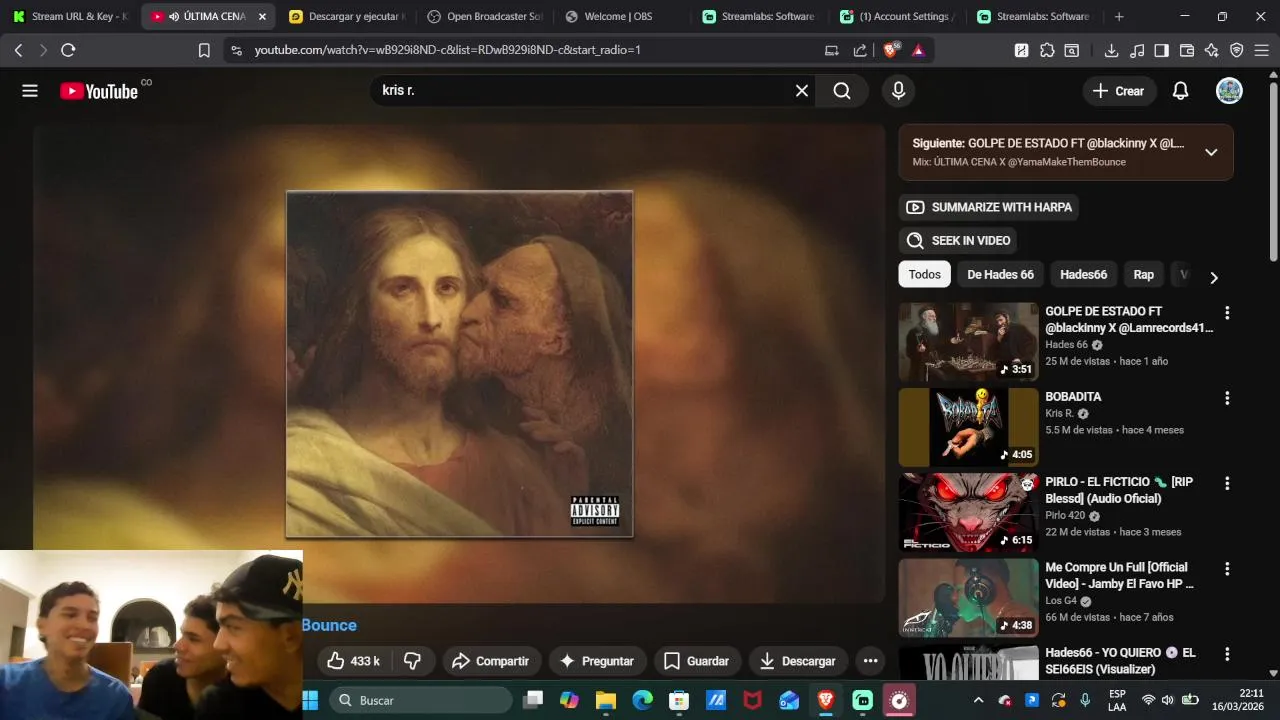Open the Brave Wallet icon
The image size is (1280, 720).
tap(1187, 50)
